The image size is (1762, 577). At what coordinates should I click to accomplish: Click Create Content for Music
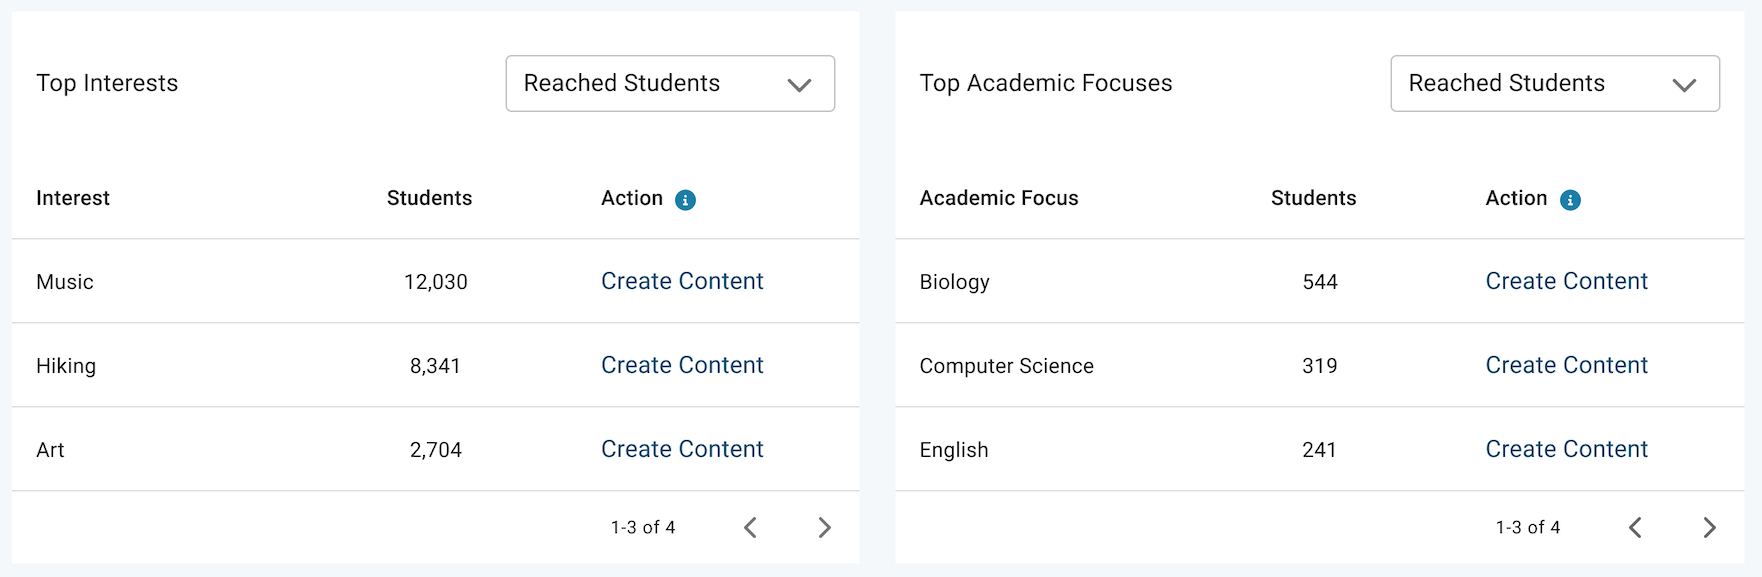tap(682, 281)
